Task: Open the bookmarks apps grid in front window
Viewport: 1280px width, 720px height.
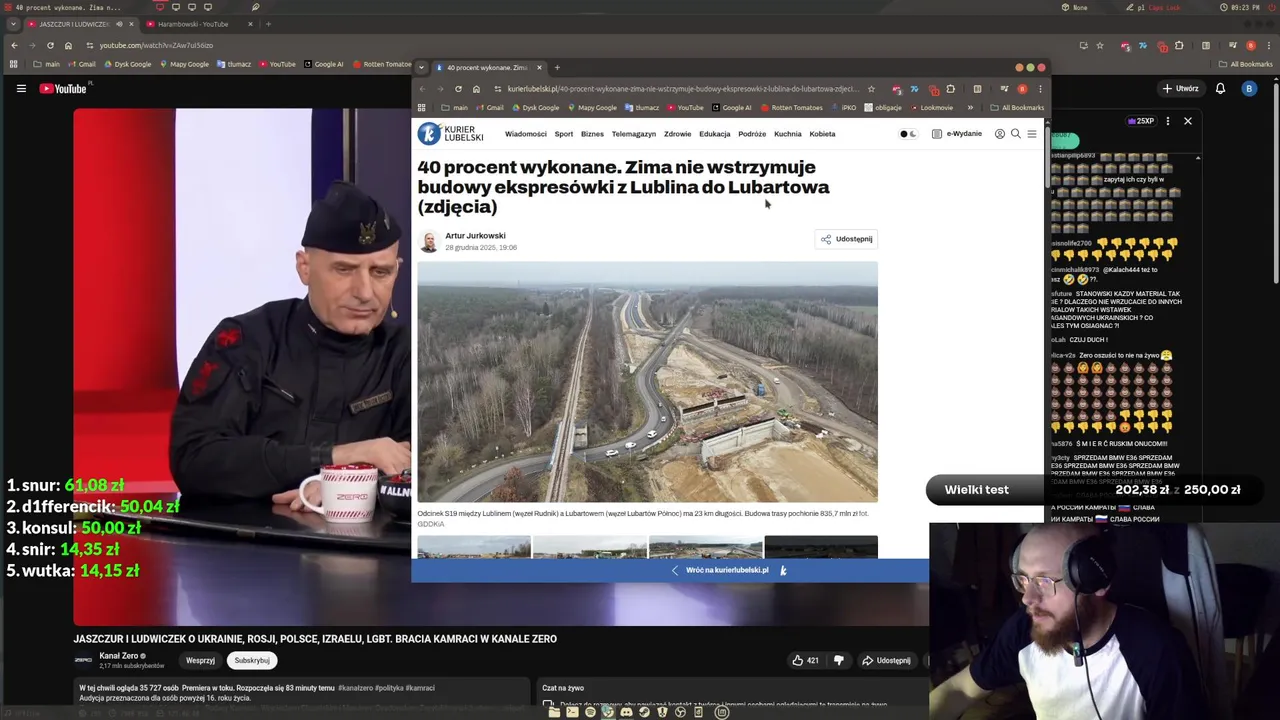Action: pos(421,107)
